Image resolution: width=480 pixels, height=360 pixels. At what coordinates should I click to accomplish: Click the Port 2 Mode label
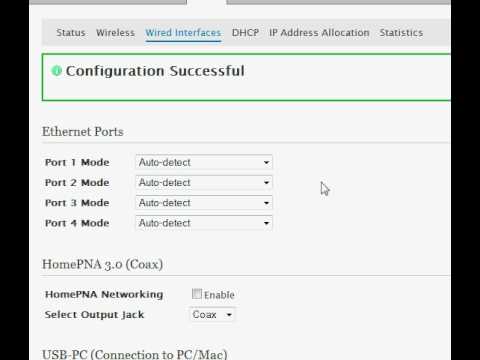point(77,183)
